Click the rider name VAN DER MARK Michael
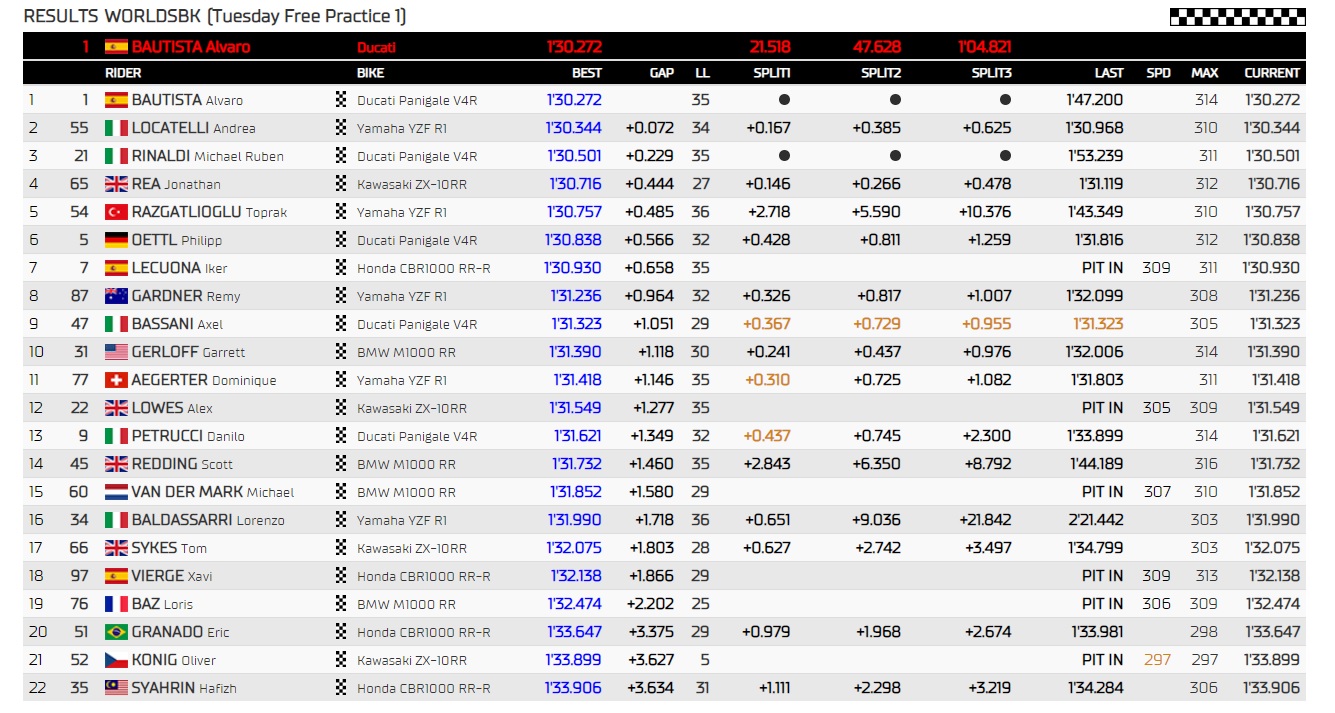This screenshot has width=1335, height=713. pyautogui.click(x=213, y=492)
